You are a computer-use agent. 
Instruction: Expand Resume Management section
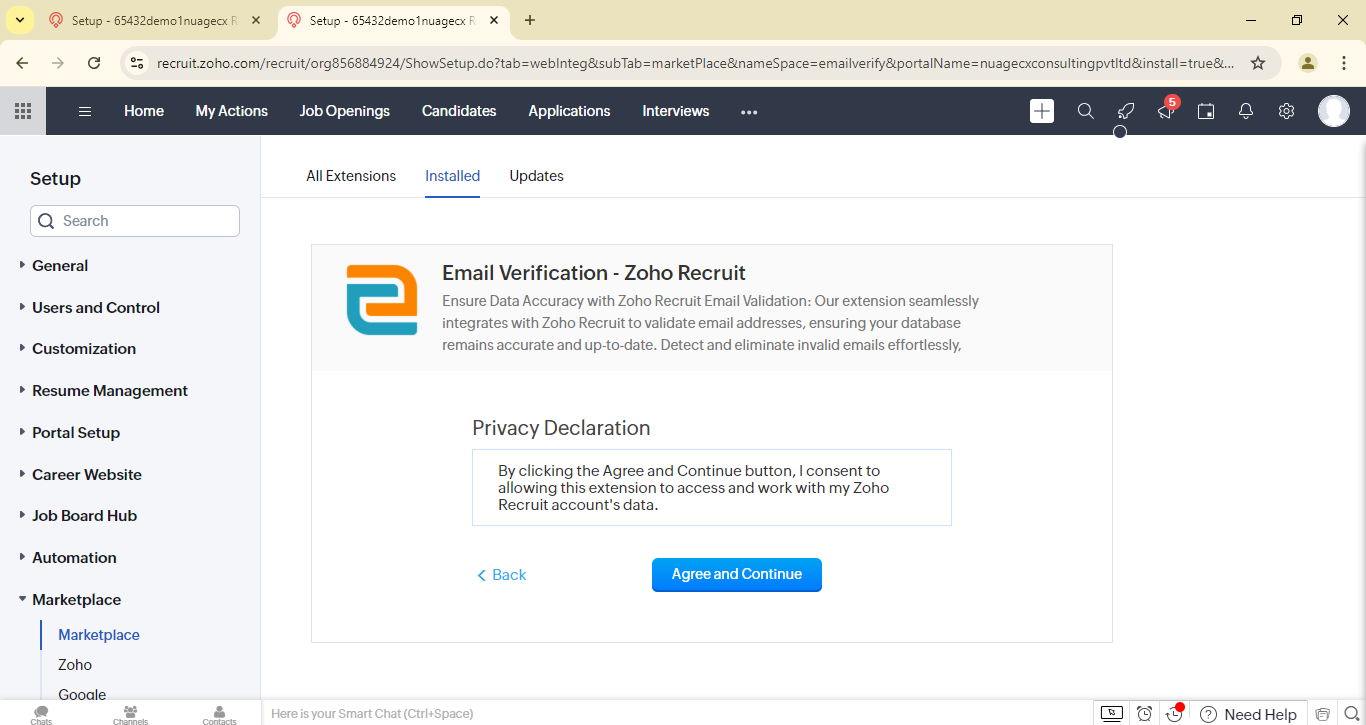pos(110,391)
